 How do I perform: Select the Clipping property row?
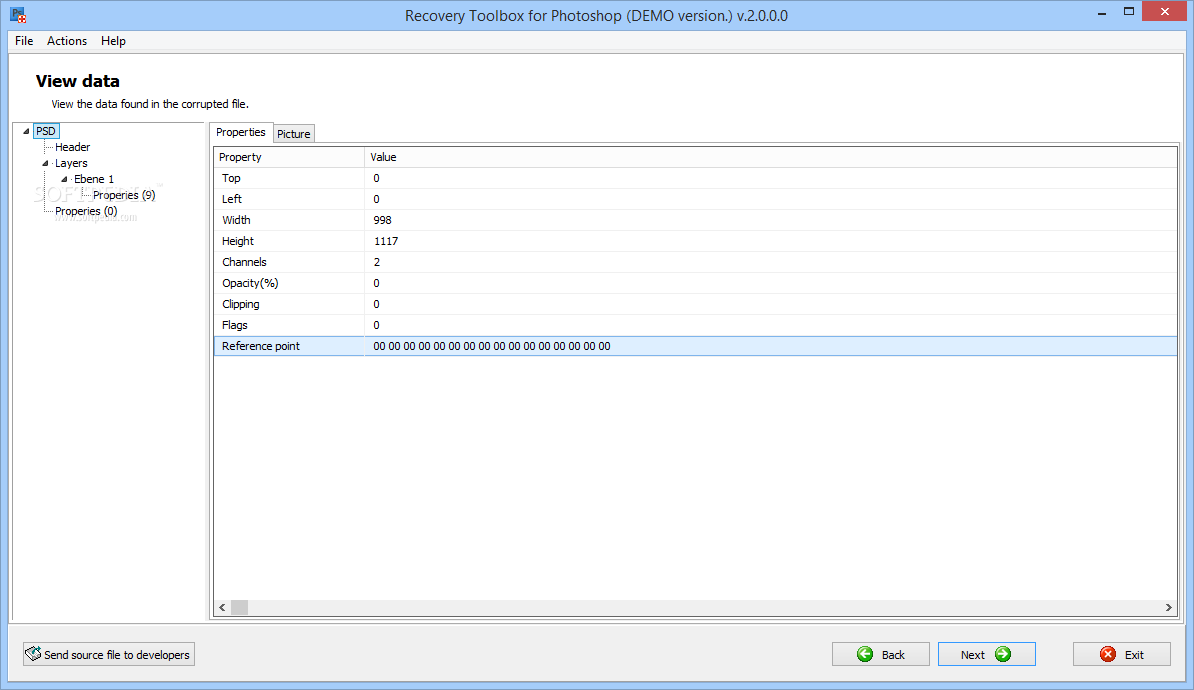click(695, 304)
